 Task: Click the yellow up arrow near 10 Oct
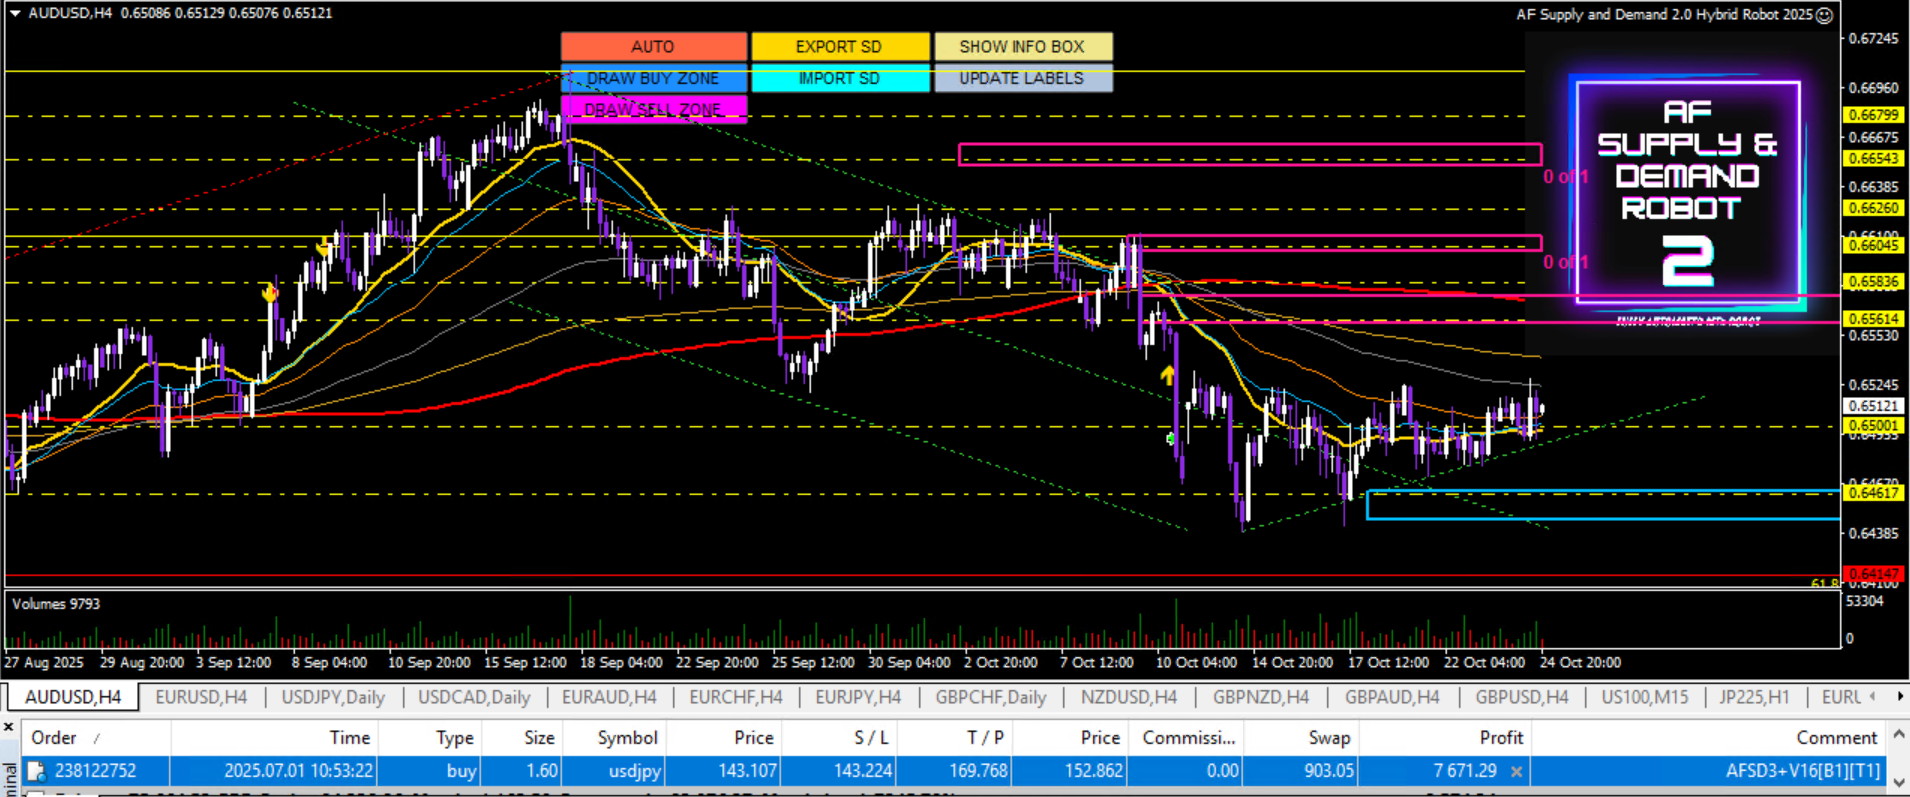1167,375
